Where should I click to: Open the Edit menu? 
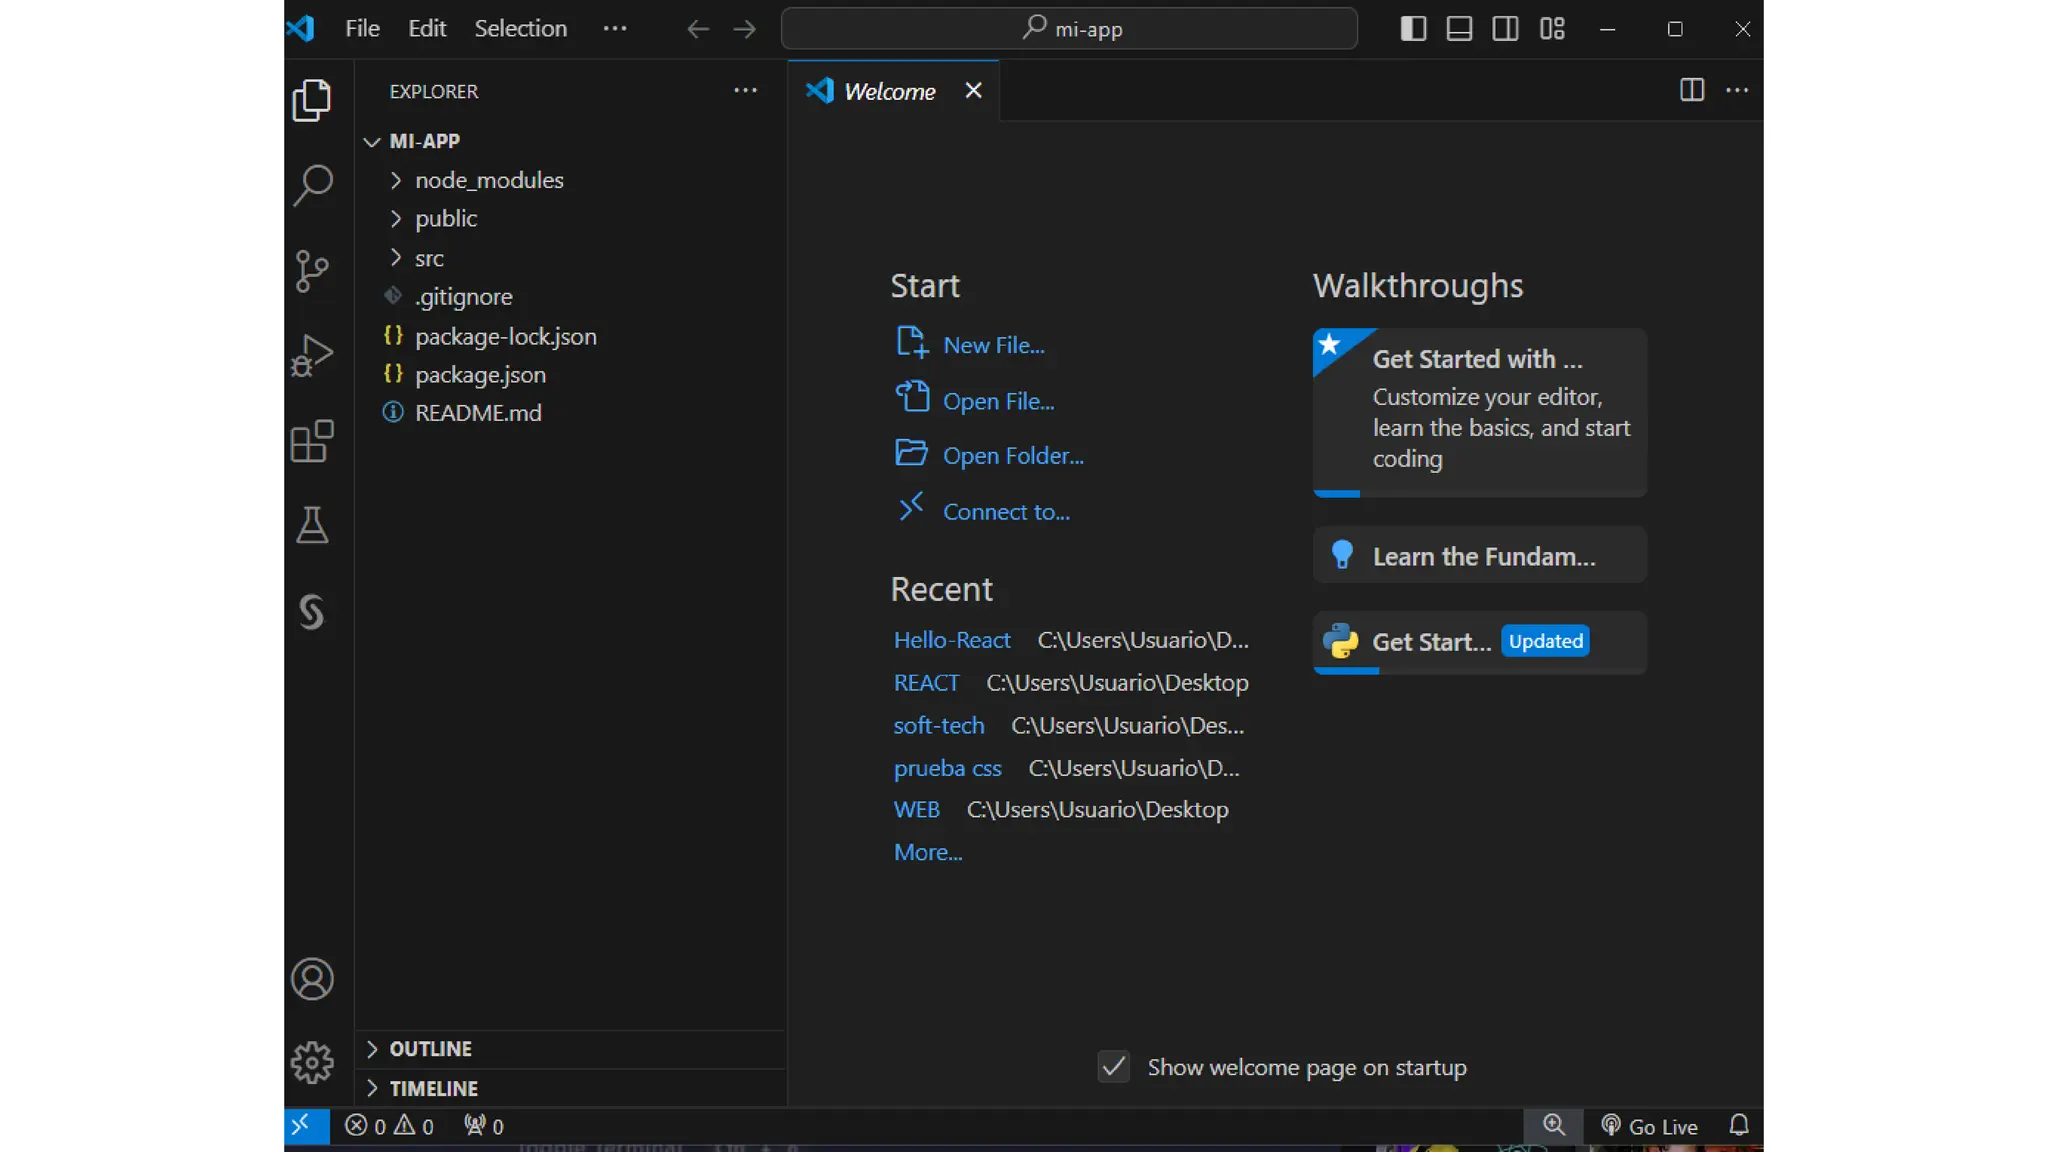(x=427, y=29)
